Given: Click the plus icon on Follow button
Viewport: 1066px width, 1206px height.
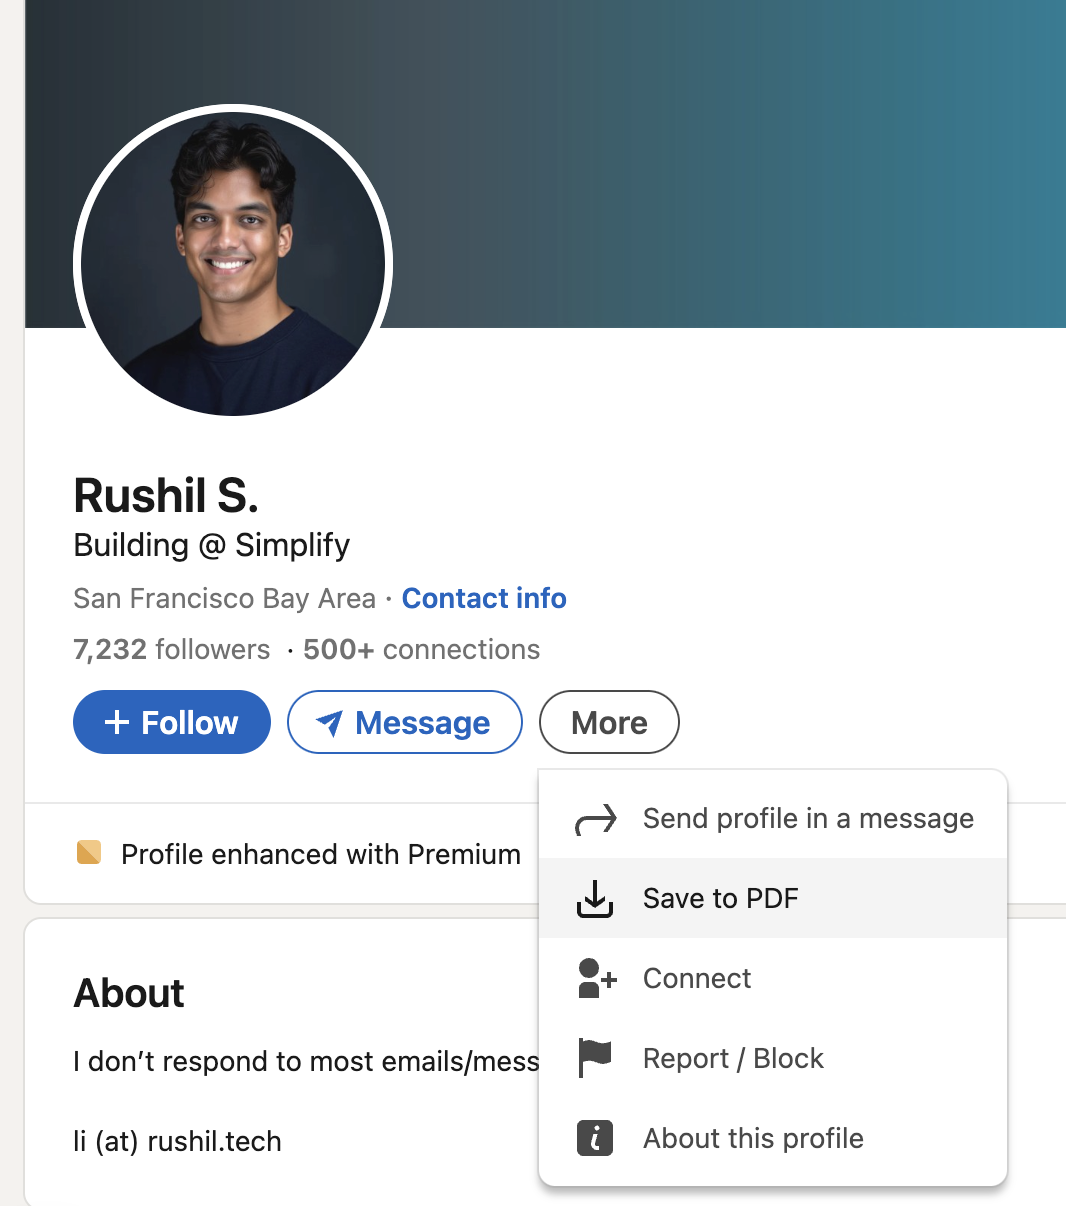Looking at the screenshot, I should click(117, 722).
